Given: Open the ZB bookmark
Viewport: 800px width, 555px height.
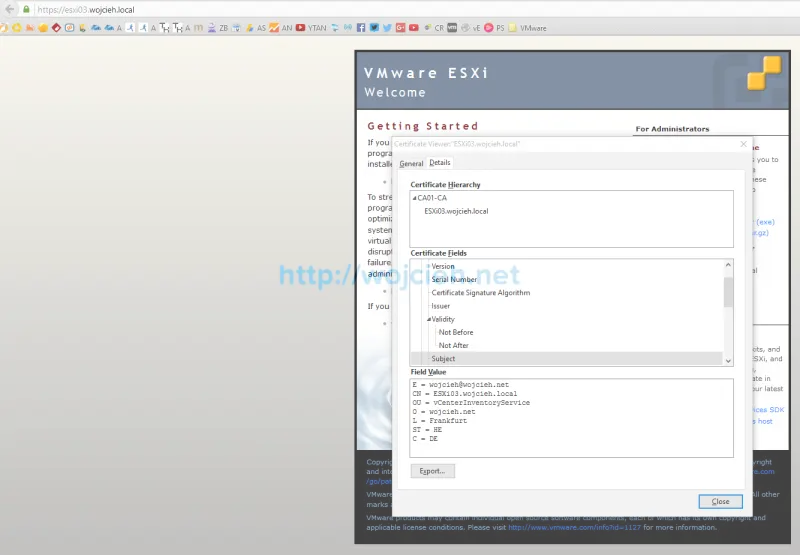Looking at the screenshot, I should click(218, 28).
